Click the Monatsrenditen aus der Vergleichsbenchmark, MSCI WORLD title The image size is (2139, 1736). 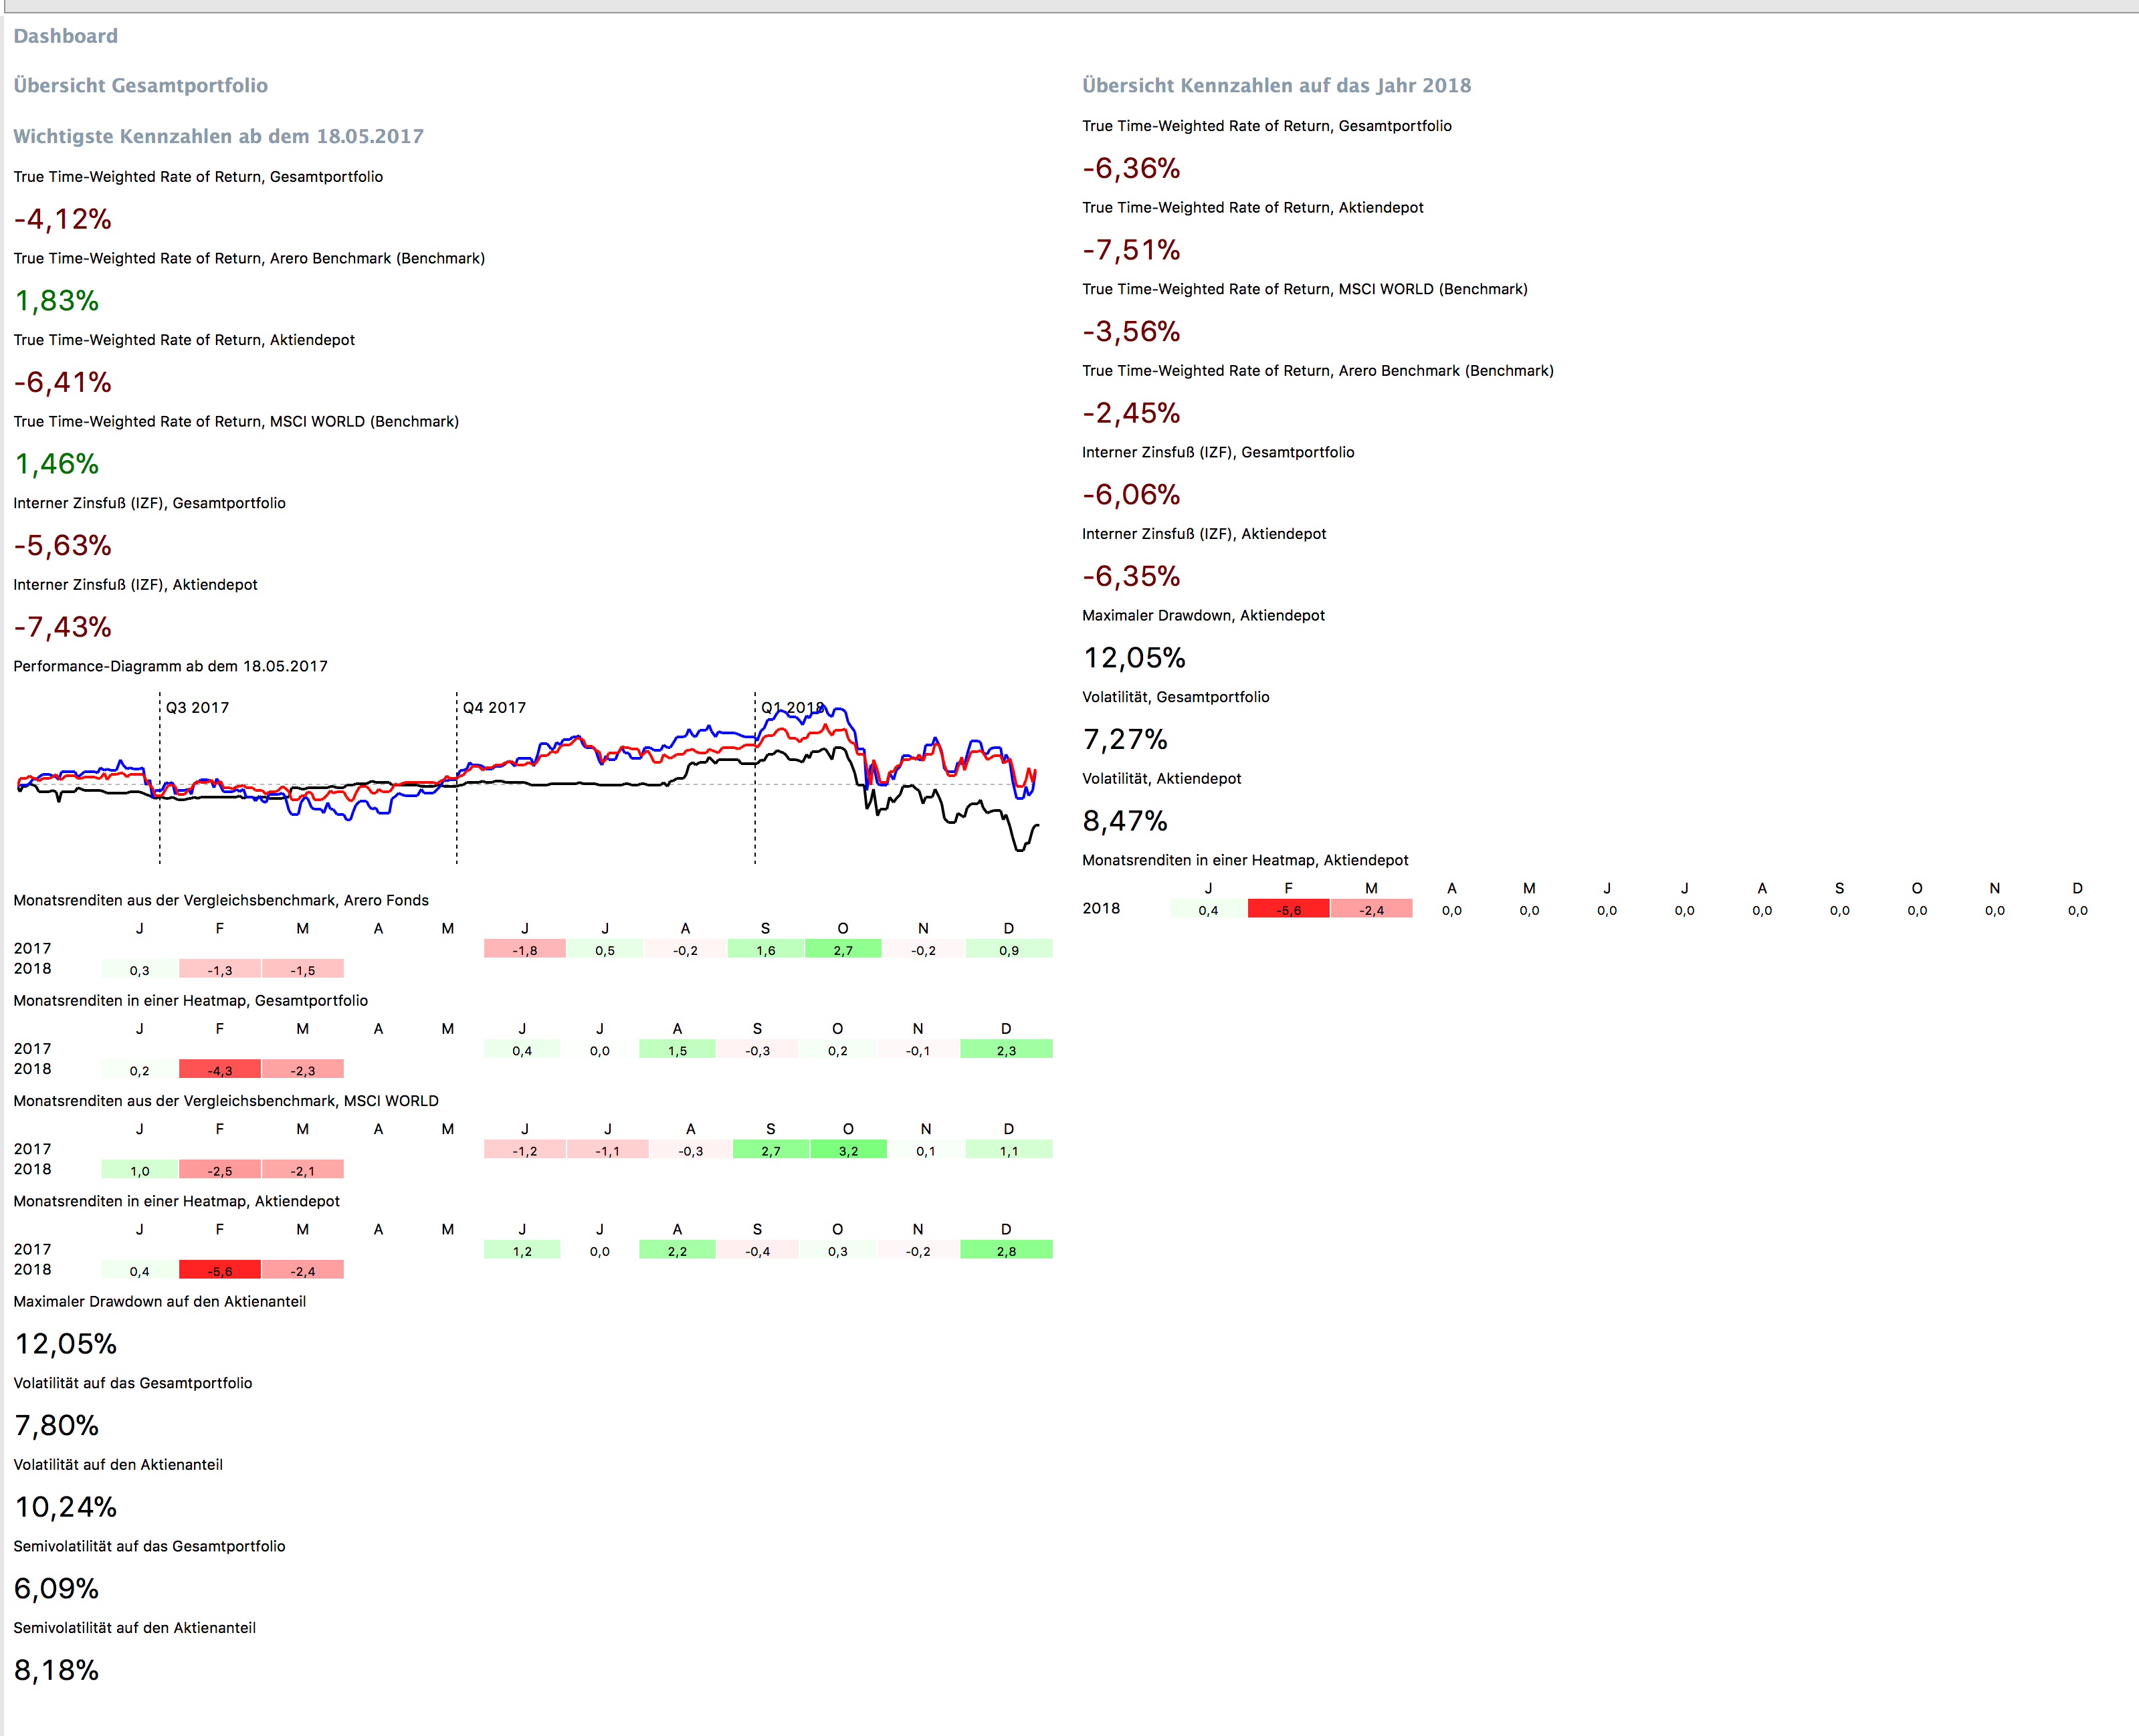226,1100
